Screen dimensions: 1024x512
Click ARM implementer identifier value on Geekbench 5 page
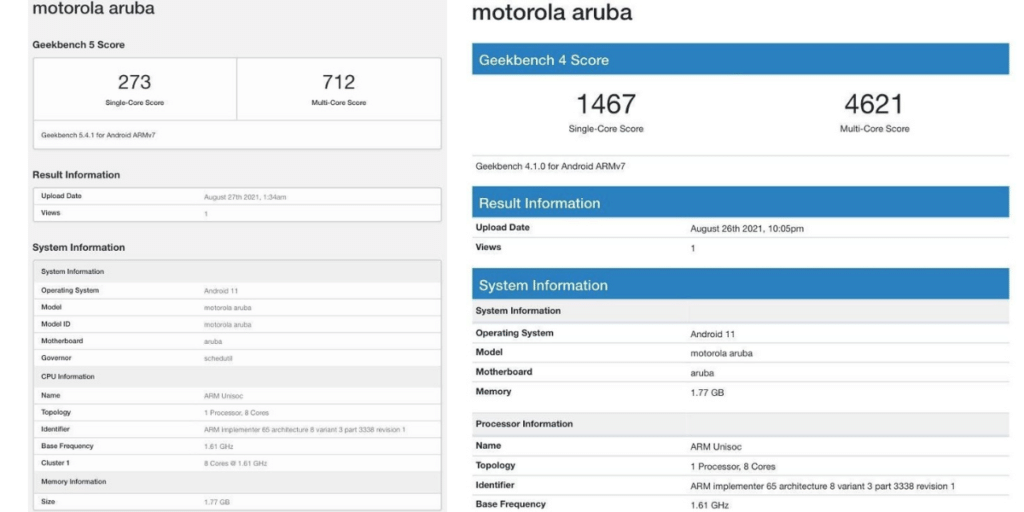tap(305, 430)
